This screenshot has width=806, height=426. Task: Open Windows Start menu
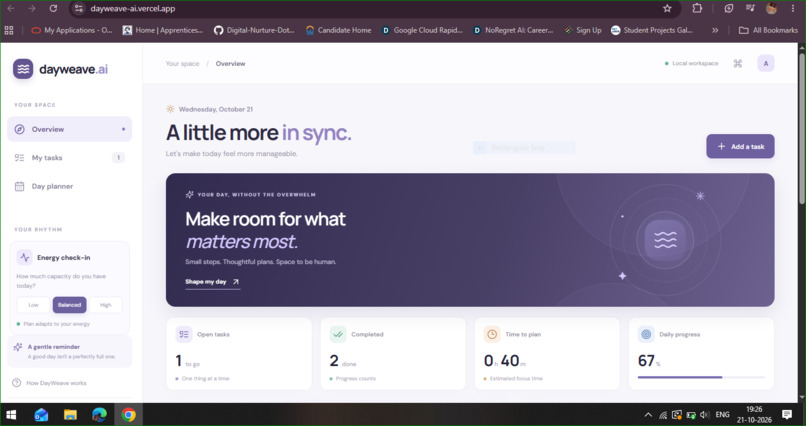click(x=11, y=414)
